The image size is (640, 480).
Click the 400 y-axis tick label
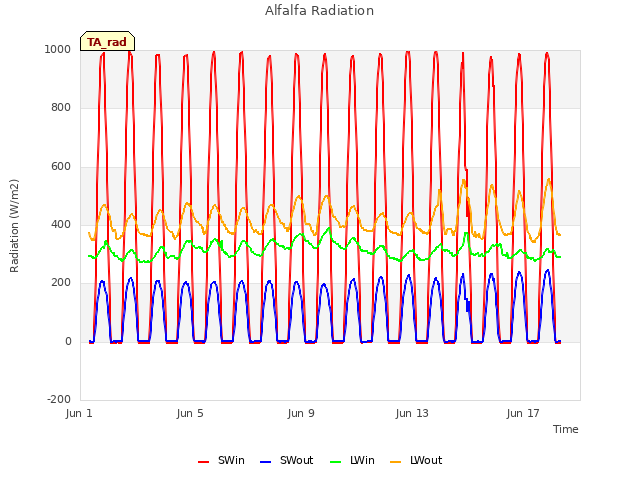tap(61, 224)
